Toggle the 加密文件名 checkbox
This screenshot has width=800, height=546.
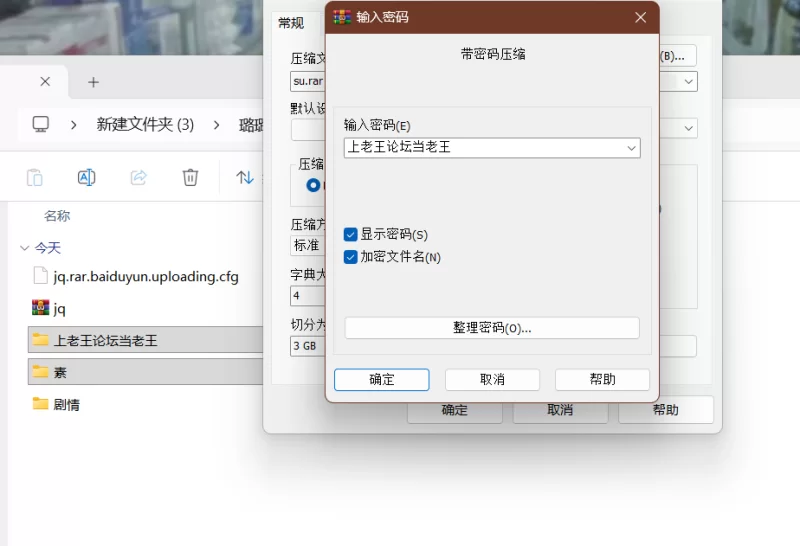[x=351, y=257]
